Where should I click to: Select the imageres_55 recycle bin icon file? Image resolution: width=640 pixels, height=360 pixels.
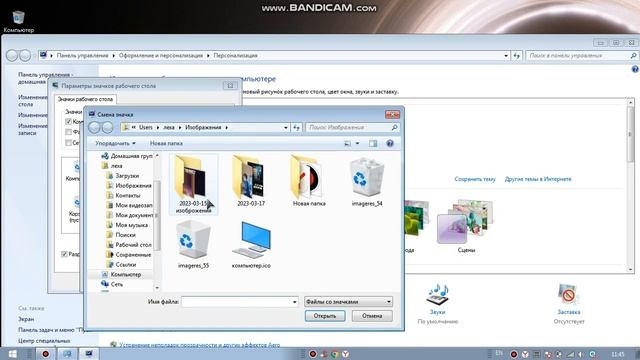(x=193, y=244)
